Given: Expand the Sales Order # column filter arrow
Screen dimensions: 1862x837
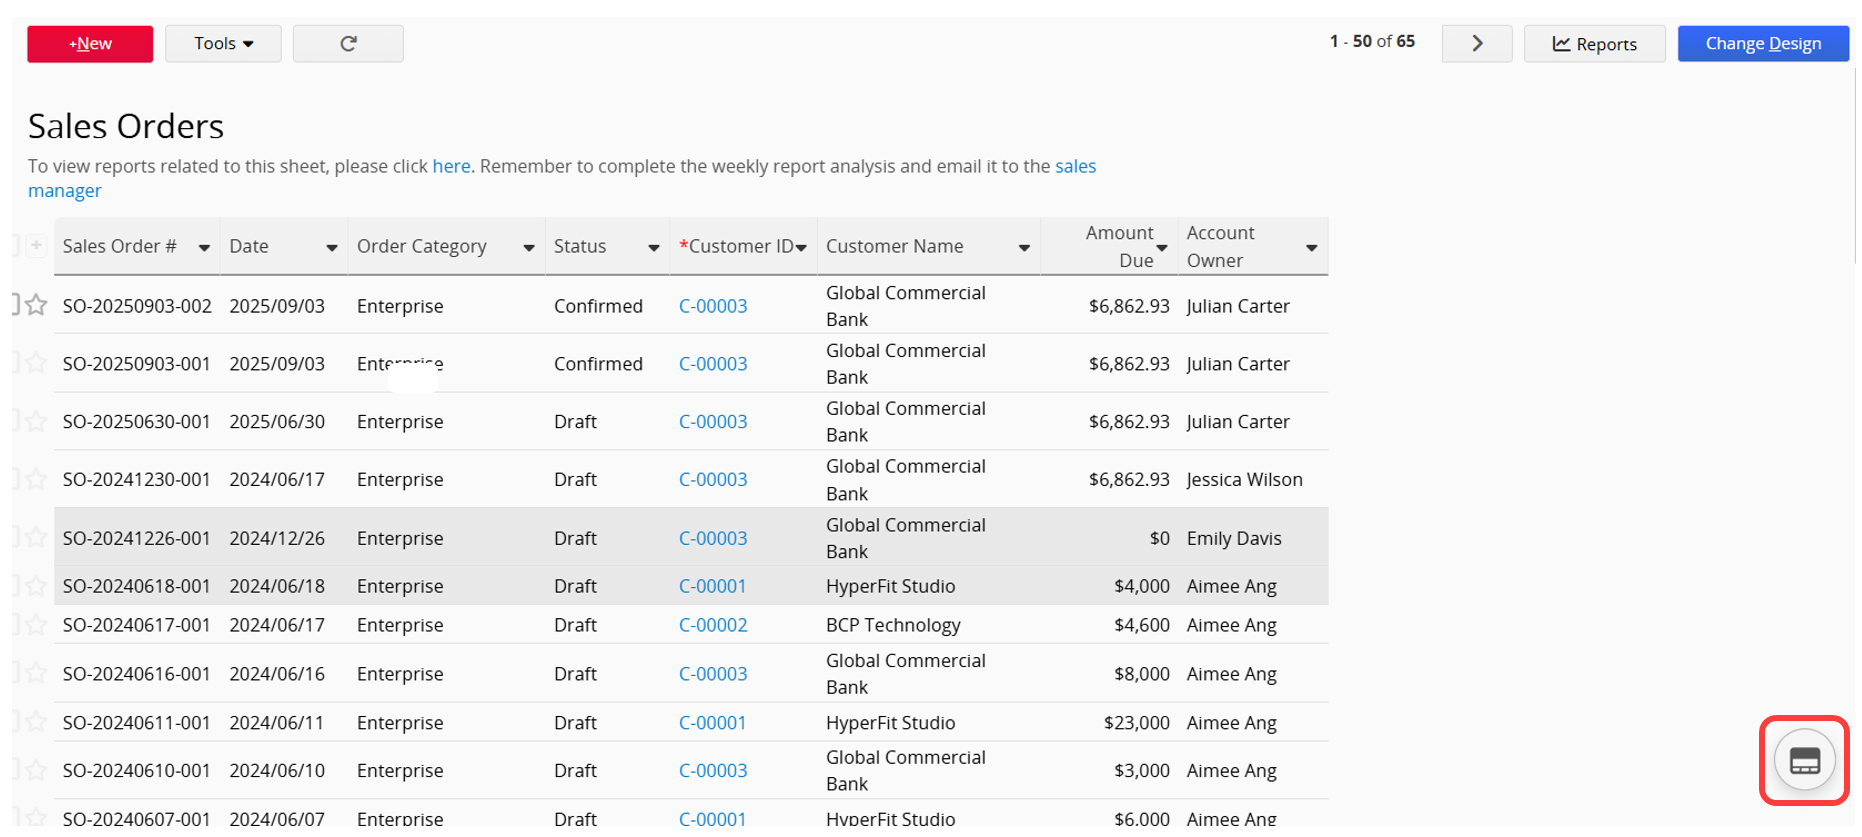Looking at the screenshot, I should 204,248.
